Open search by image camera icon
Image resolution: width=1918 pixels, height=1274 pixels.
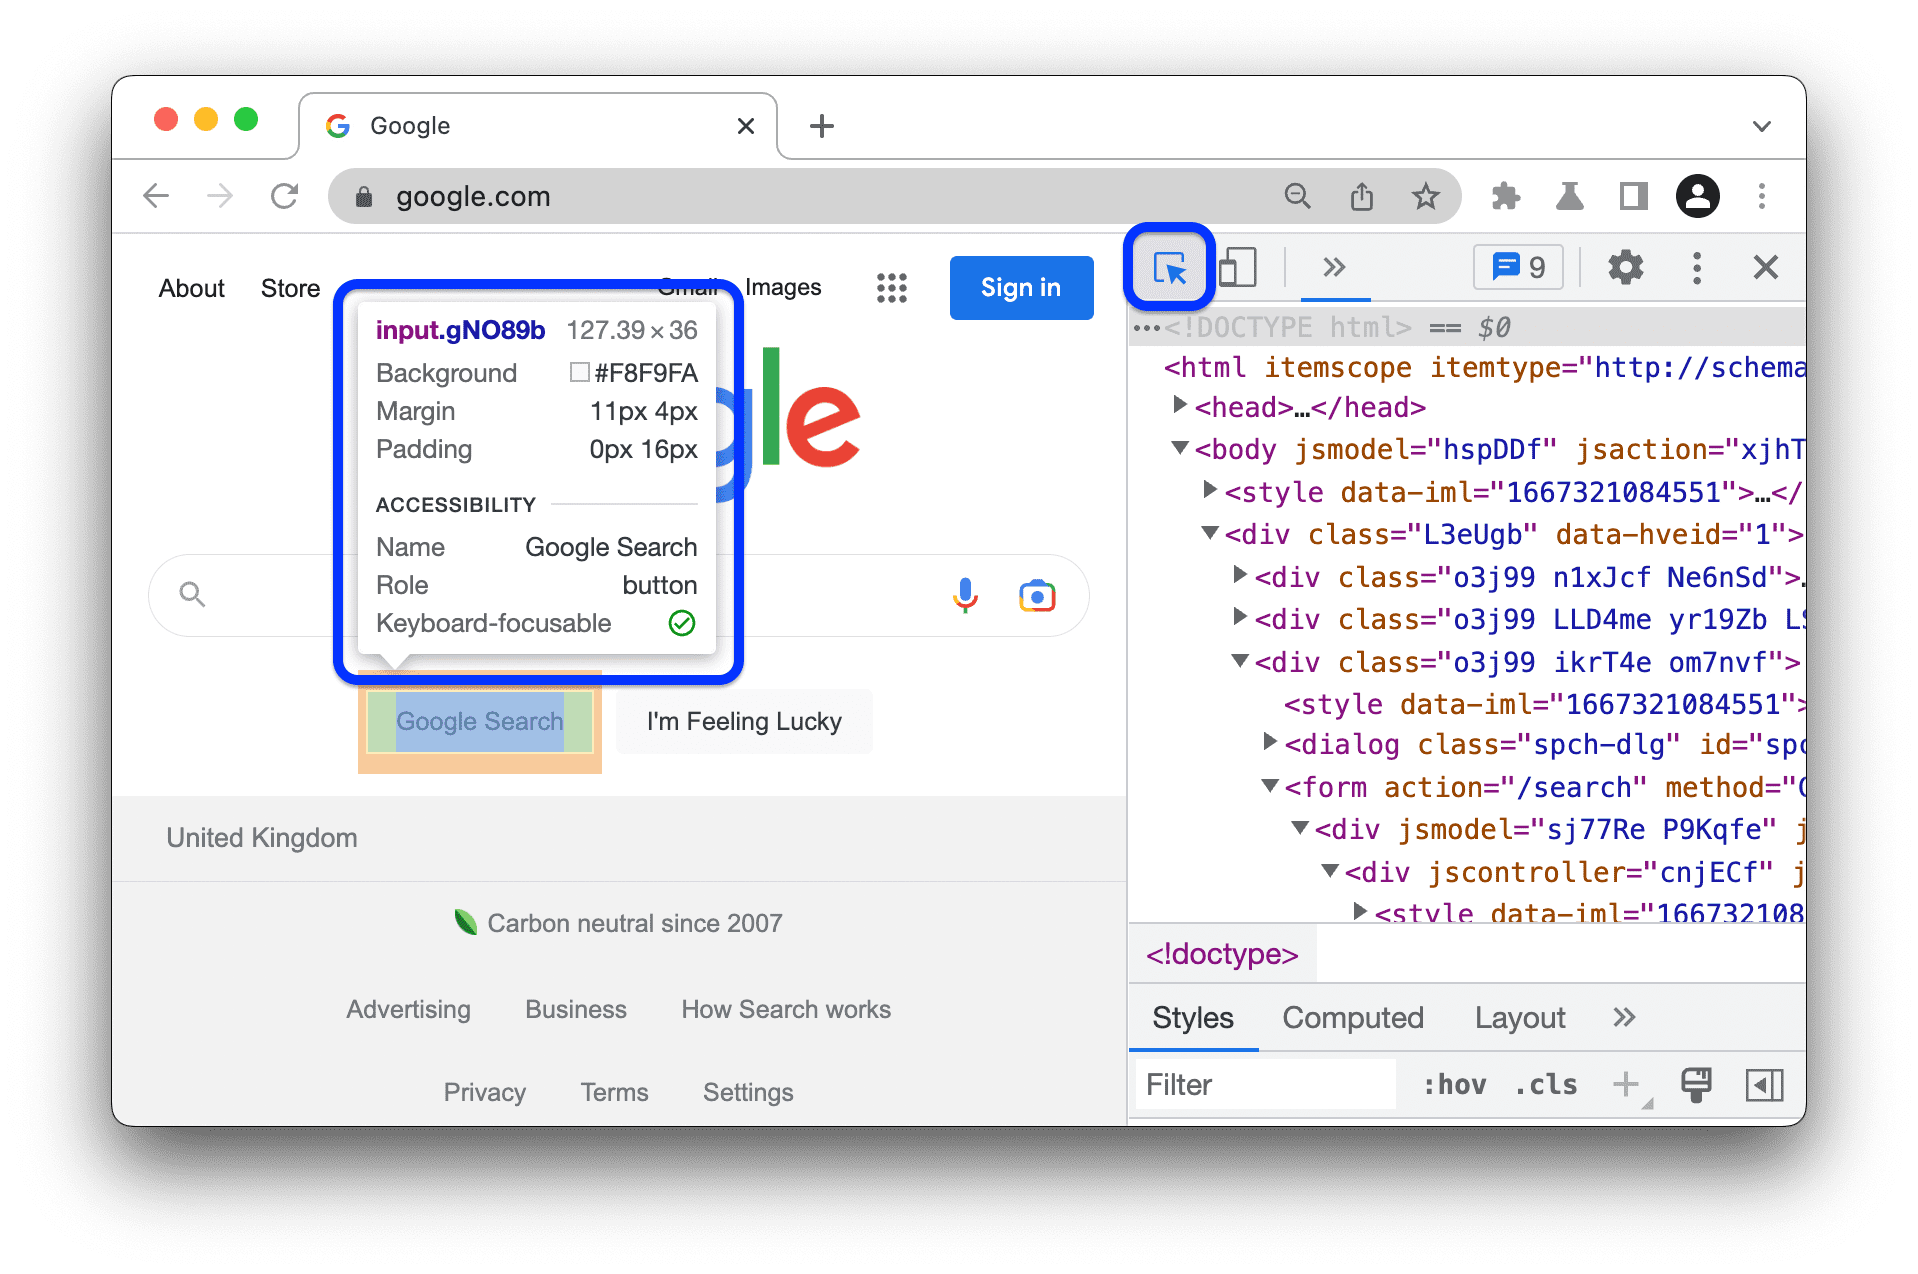tap(1036, 595)
